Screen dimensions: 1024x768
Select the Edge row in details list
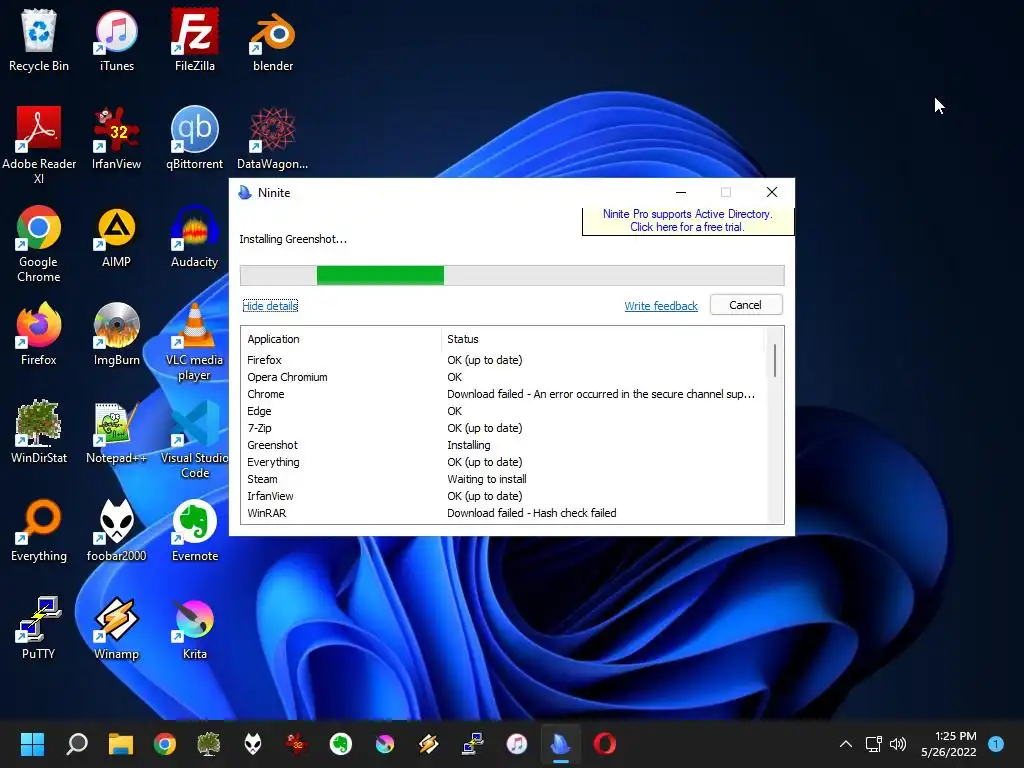click(x=504, y=411)
